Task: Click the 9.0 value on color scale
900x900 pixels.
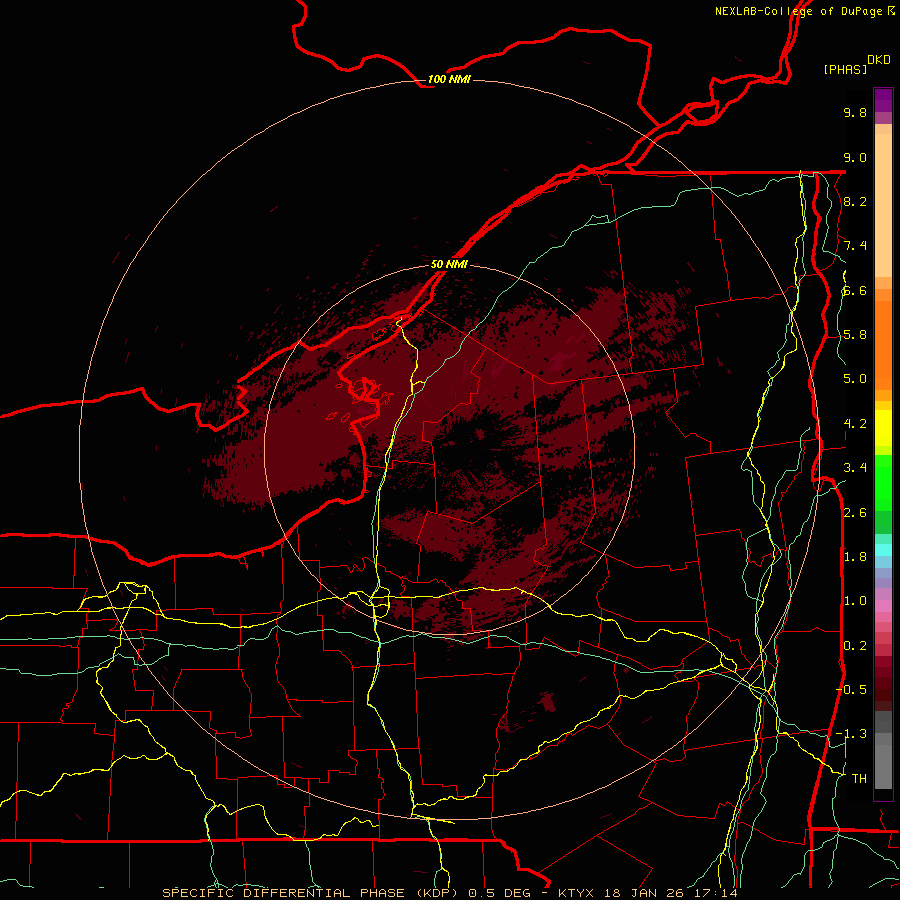Action: coord(855,157)
